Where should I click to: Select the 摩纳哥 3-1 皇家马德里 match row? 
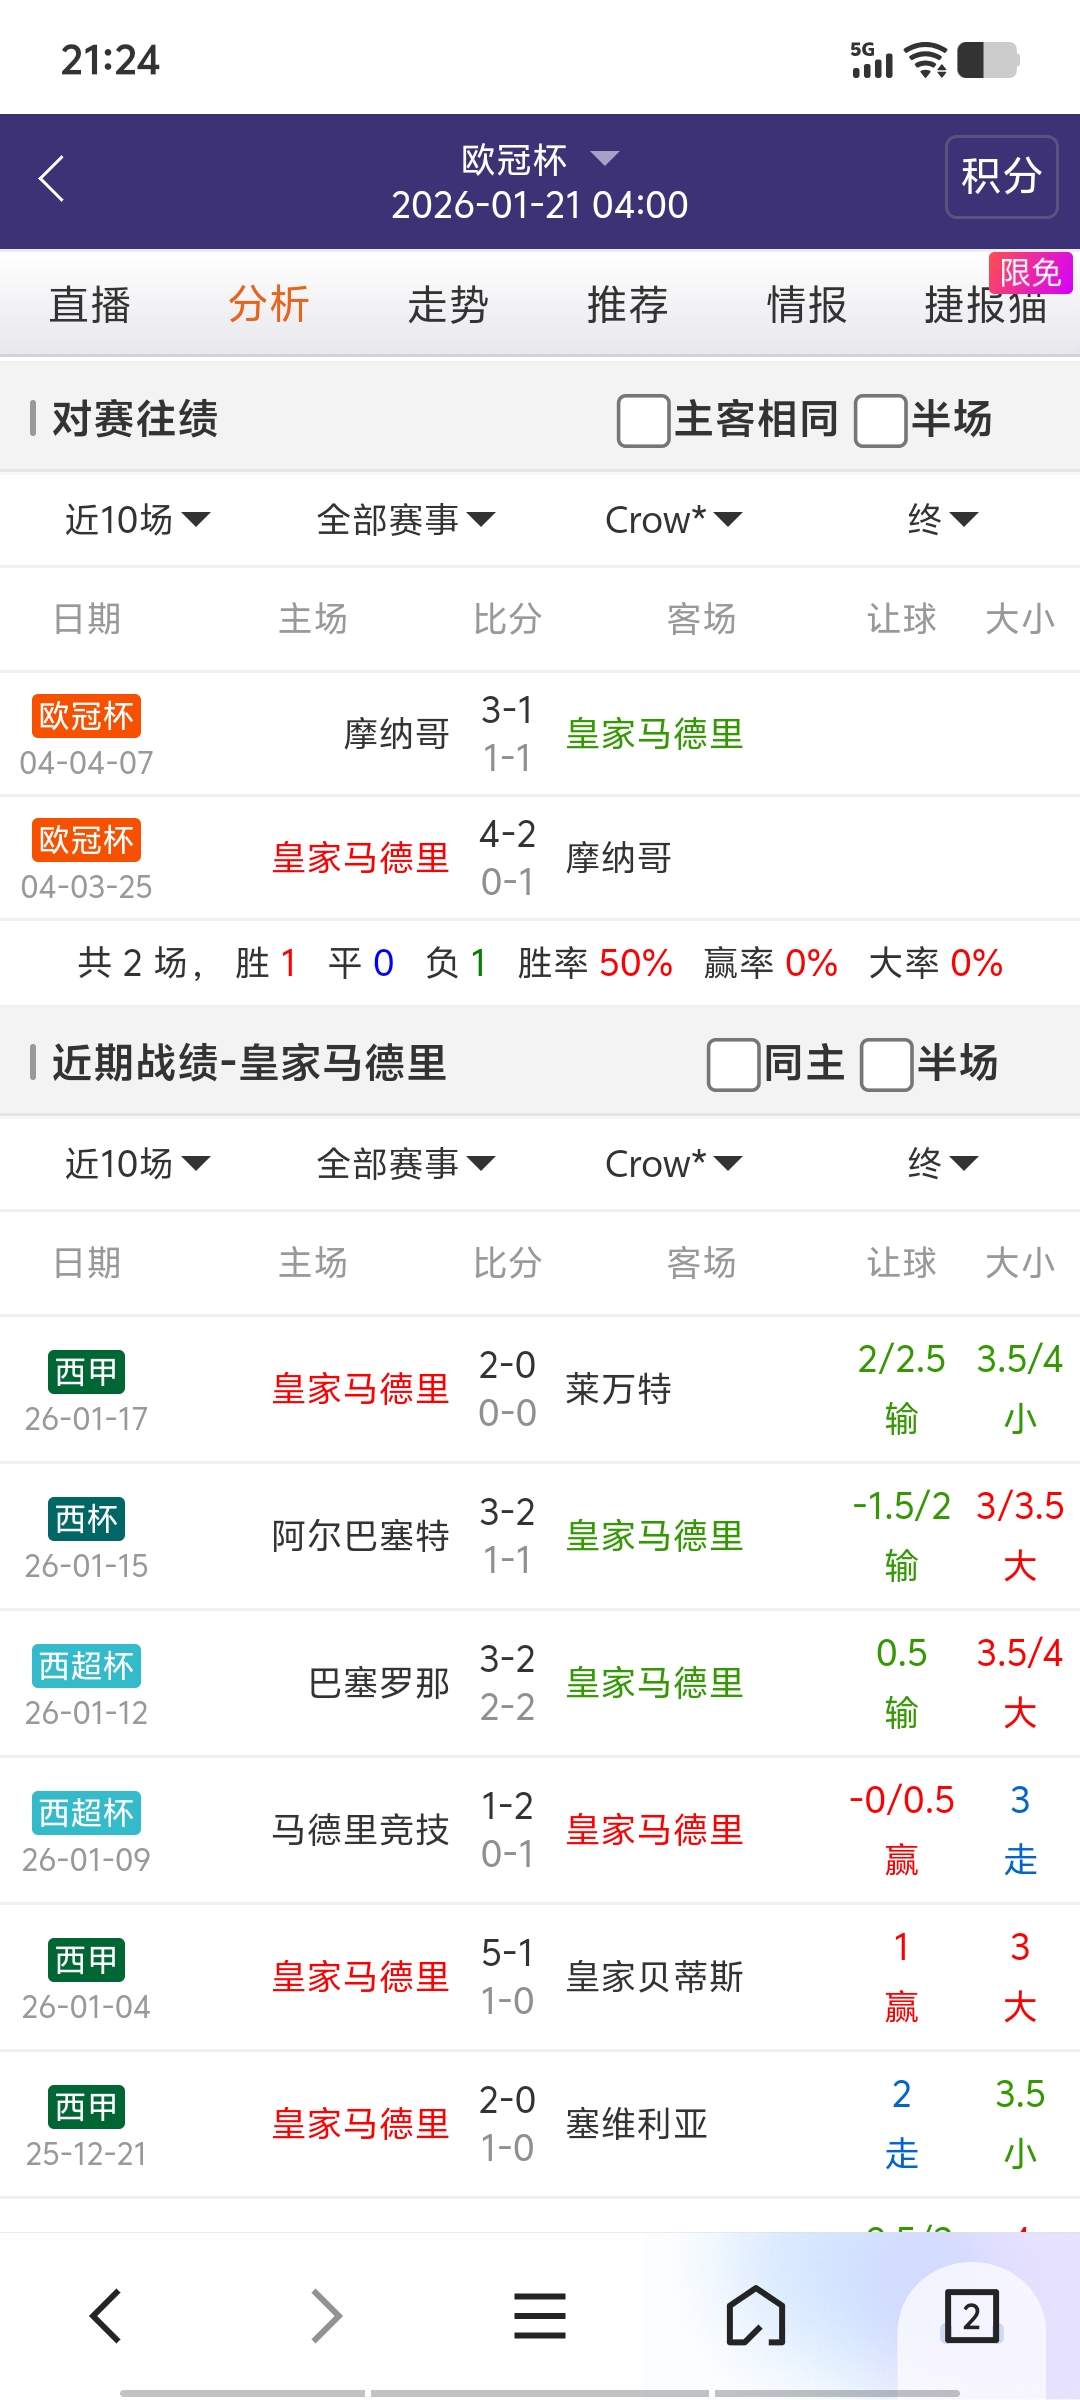pyautogui.click(x=507, y=734)
